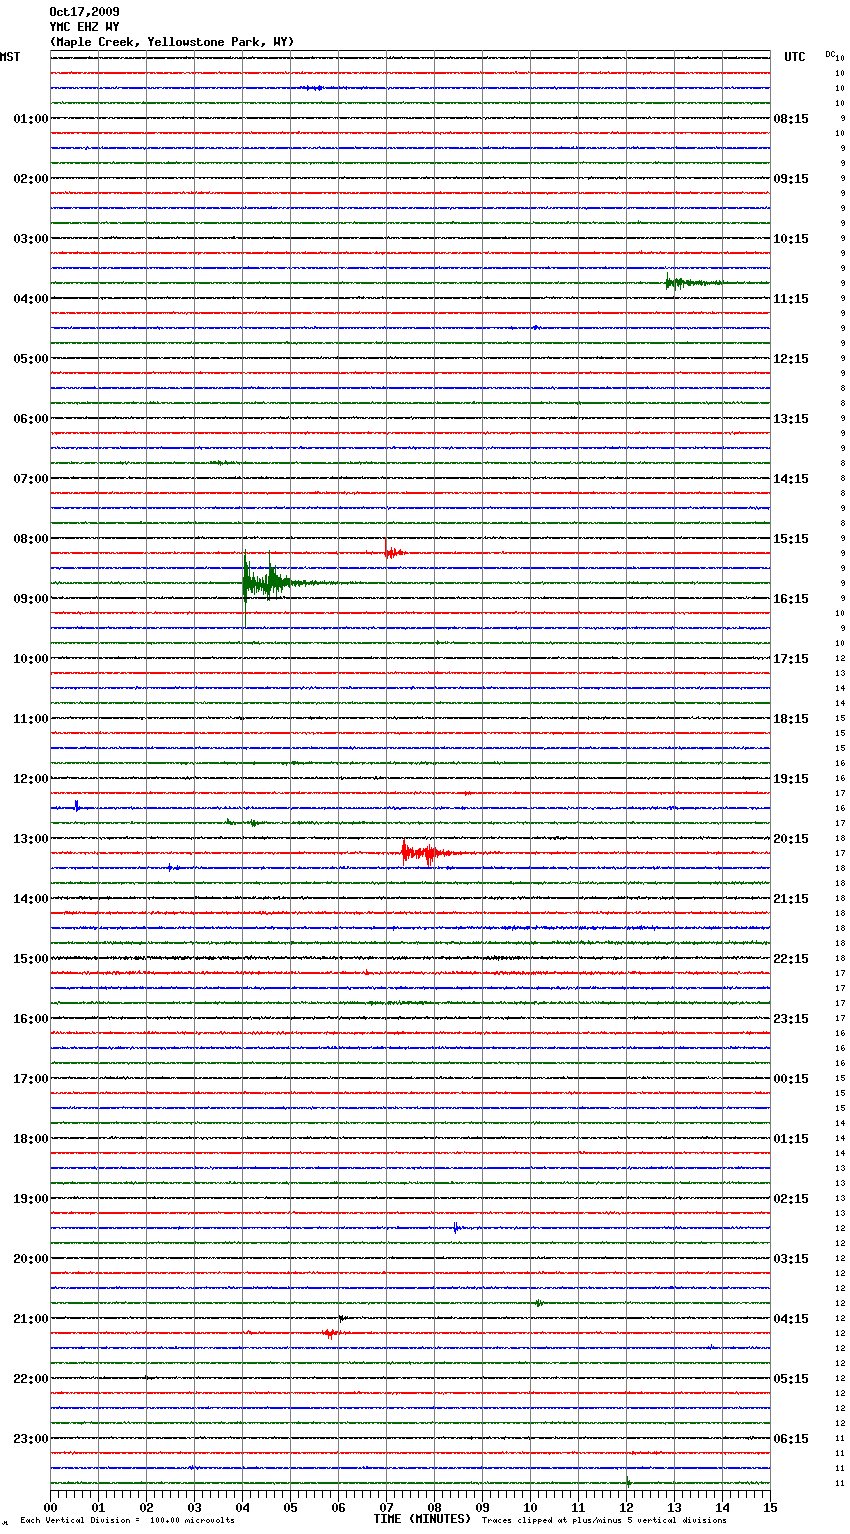Screen dimensions: 850x1534
Task: Click the vertical division 100.00 microvolts note
Action: [127, 1521]
